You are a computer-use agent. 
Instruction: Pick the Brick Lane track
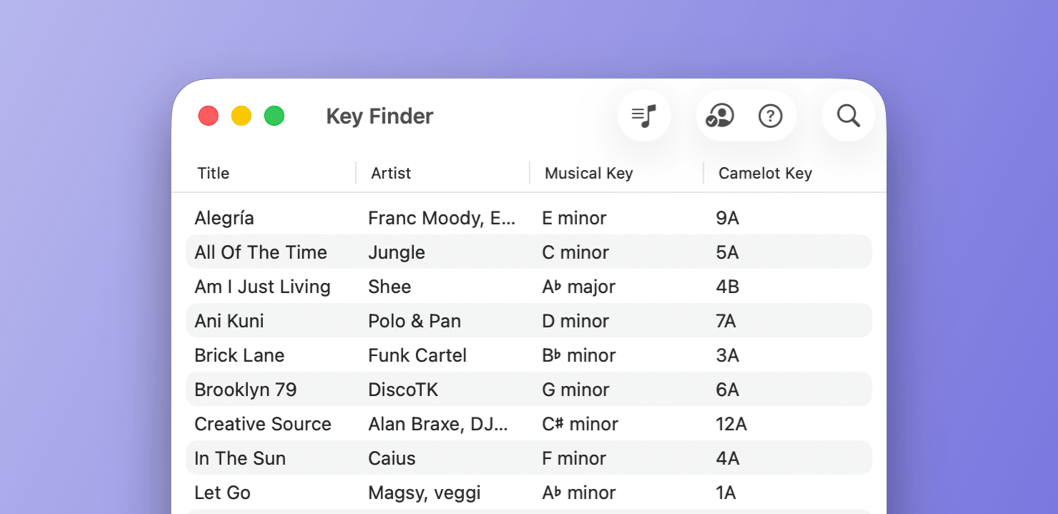[x=239, y=355]
